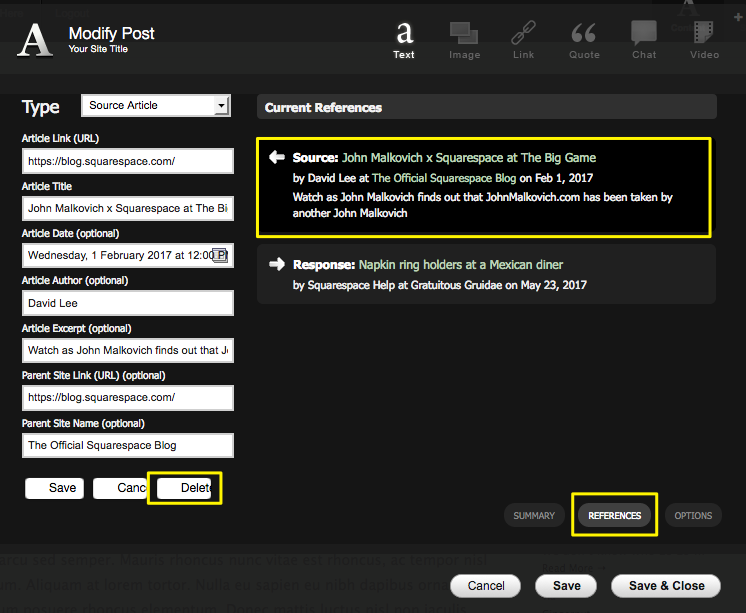Open the Napkin ring holders response link
Screen dimensions: 746x613
(460, 265)
